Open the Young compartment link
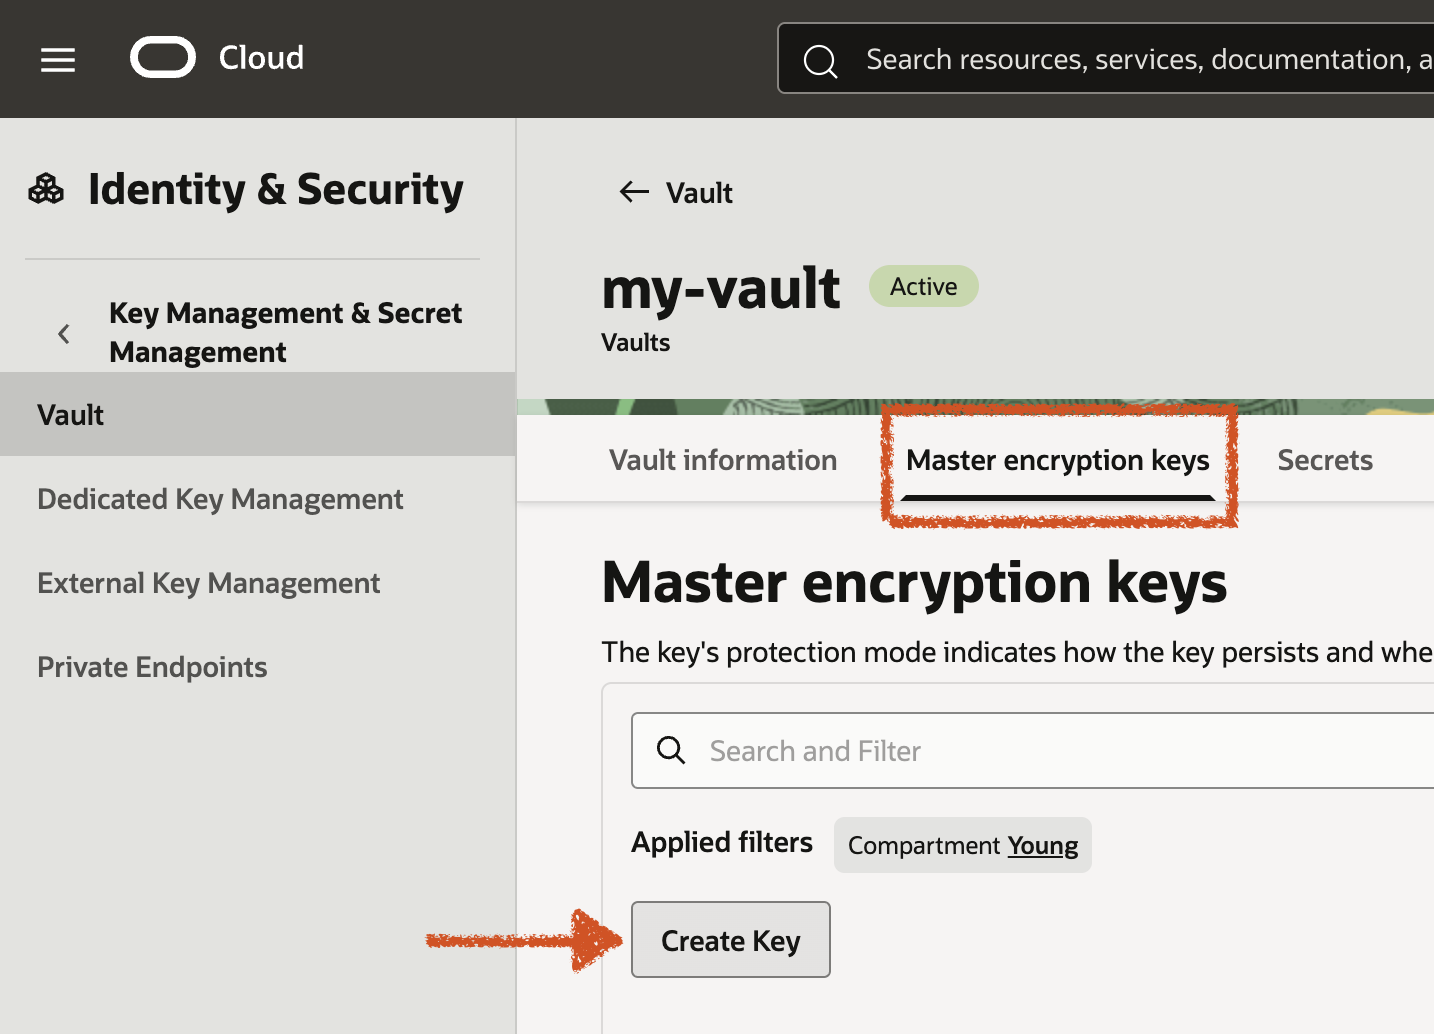Image resolution: width=1434 pixels, height=1034 pixels. click(x=1043, y=845)
